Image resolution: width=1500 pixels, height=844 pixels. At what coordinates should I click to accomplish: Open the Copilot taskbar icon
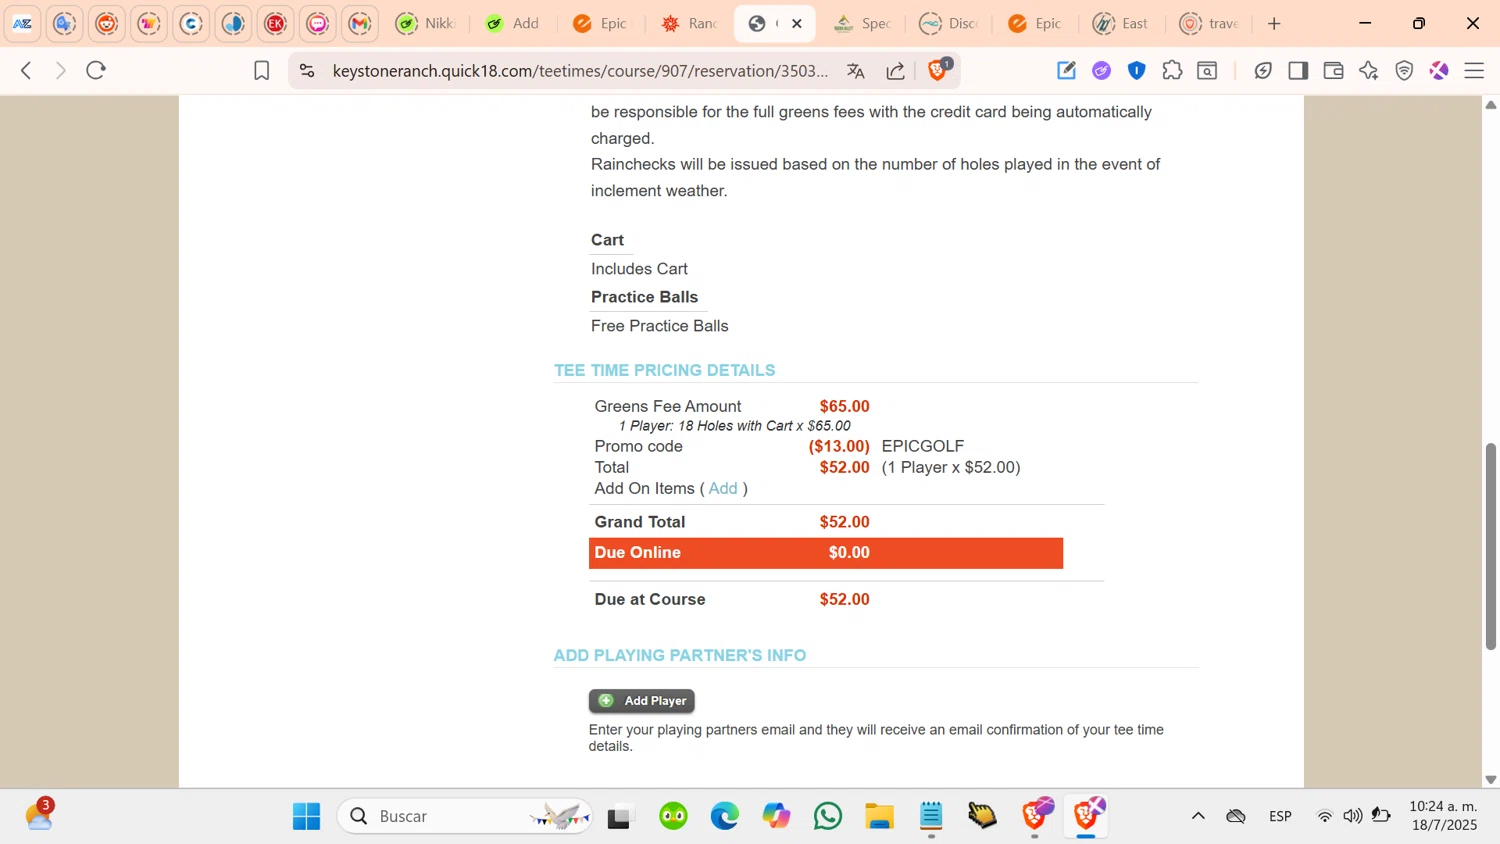coord(776,816)
